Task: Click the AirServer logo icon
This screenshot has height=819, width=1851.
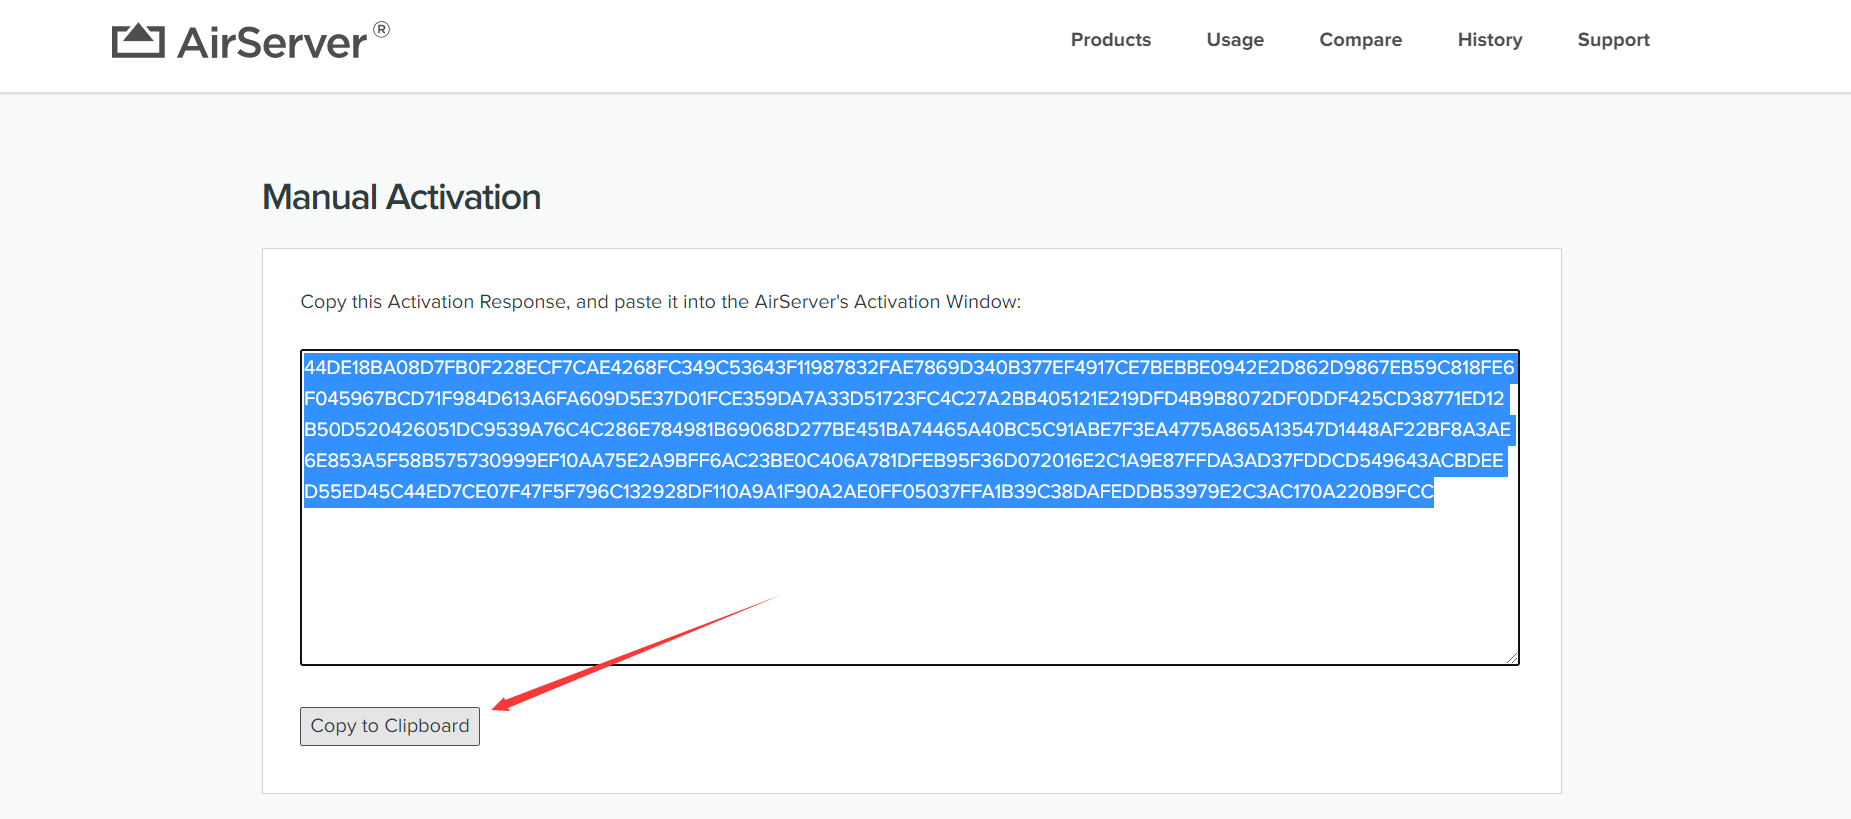Action: (x=138, y=41)
